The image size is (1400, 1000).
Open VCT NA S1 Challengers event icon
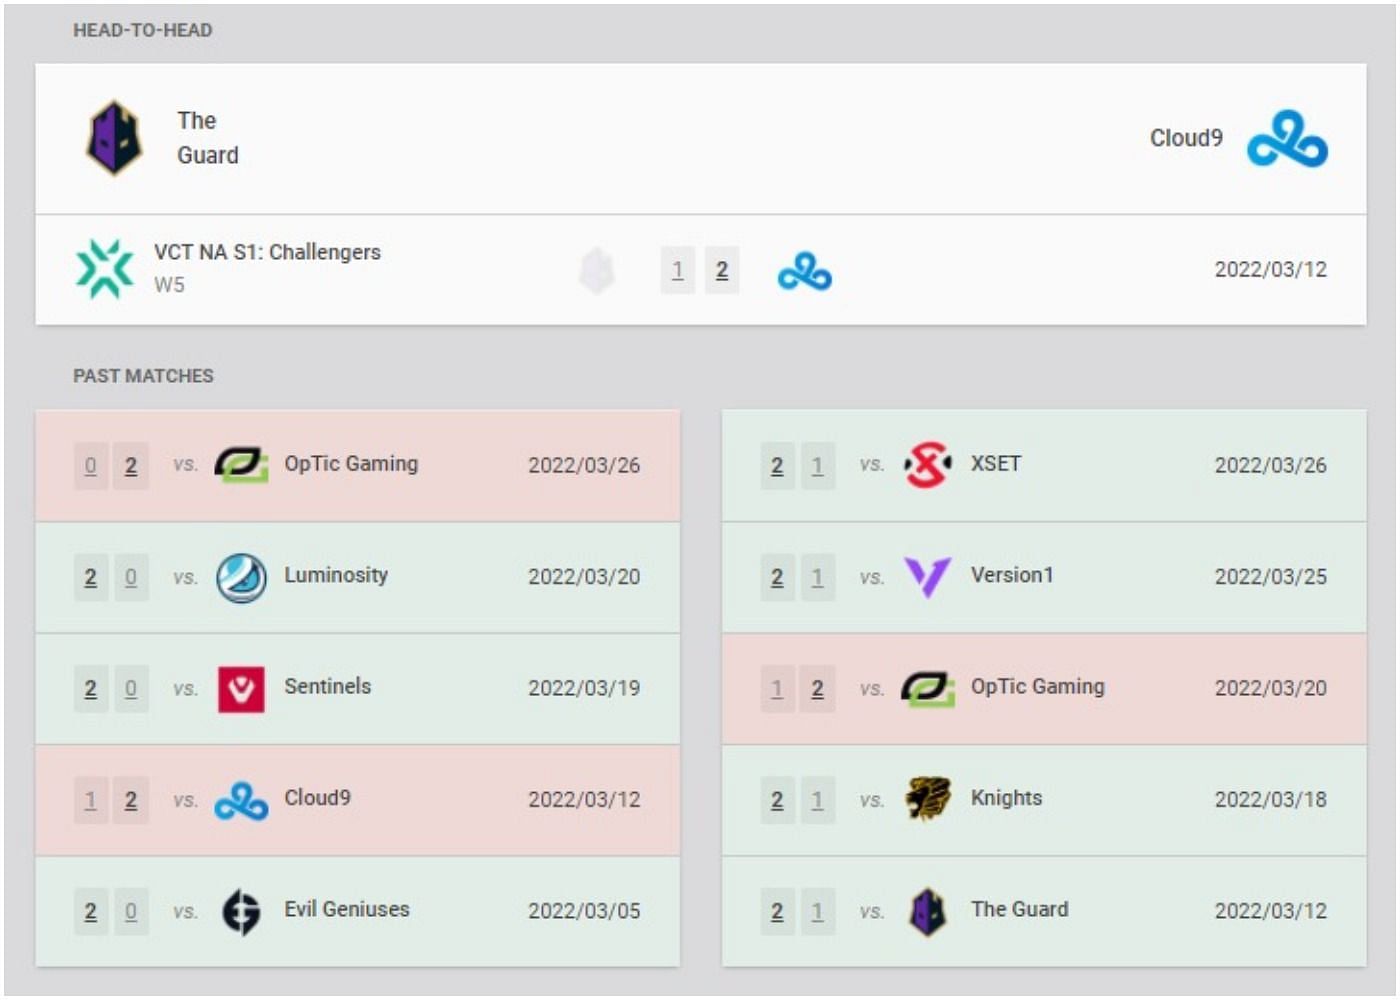coord(105,269)
